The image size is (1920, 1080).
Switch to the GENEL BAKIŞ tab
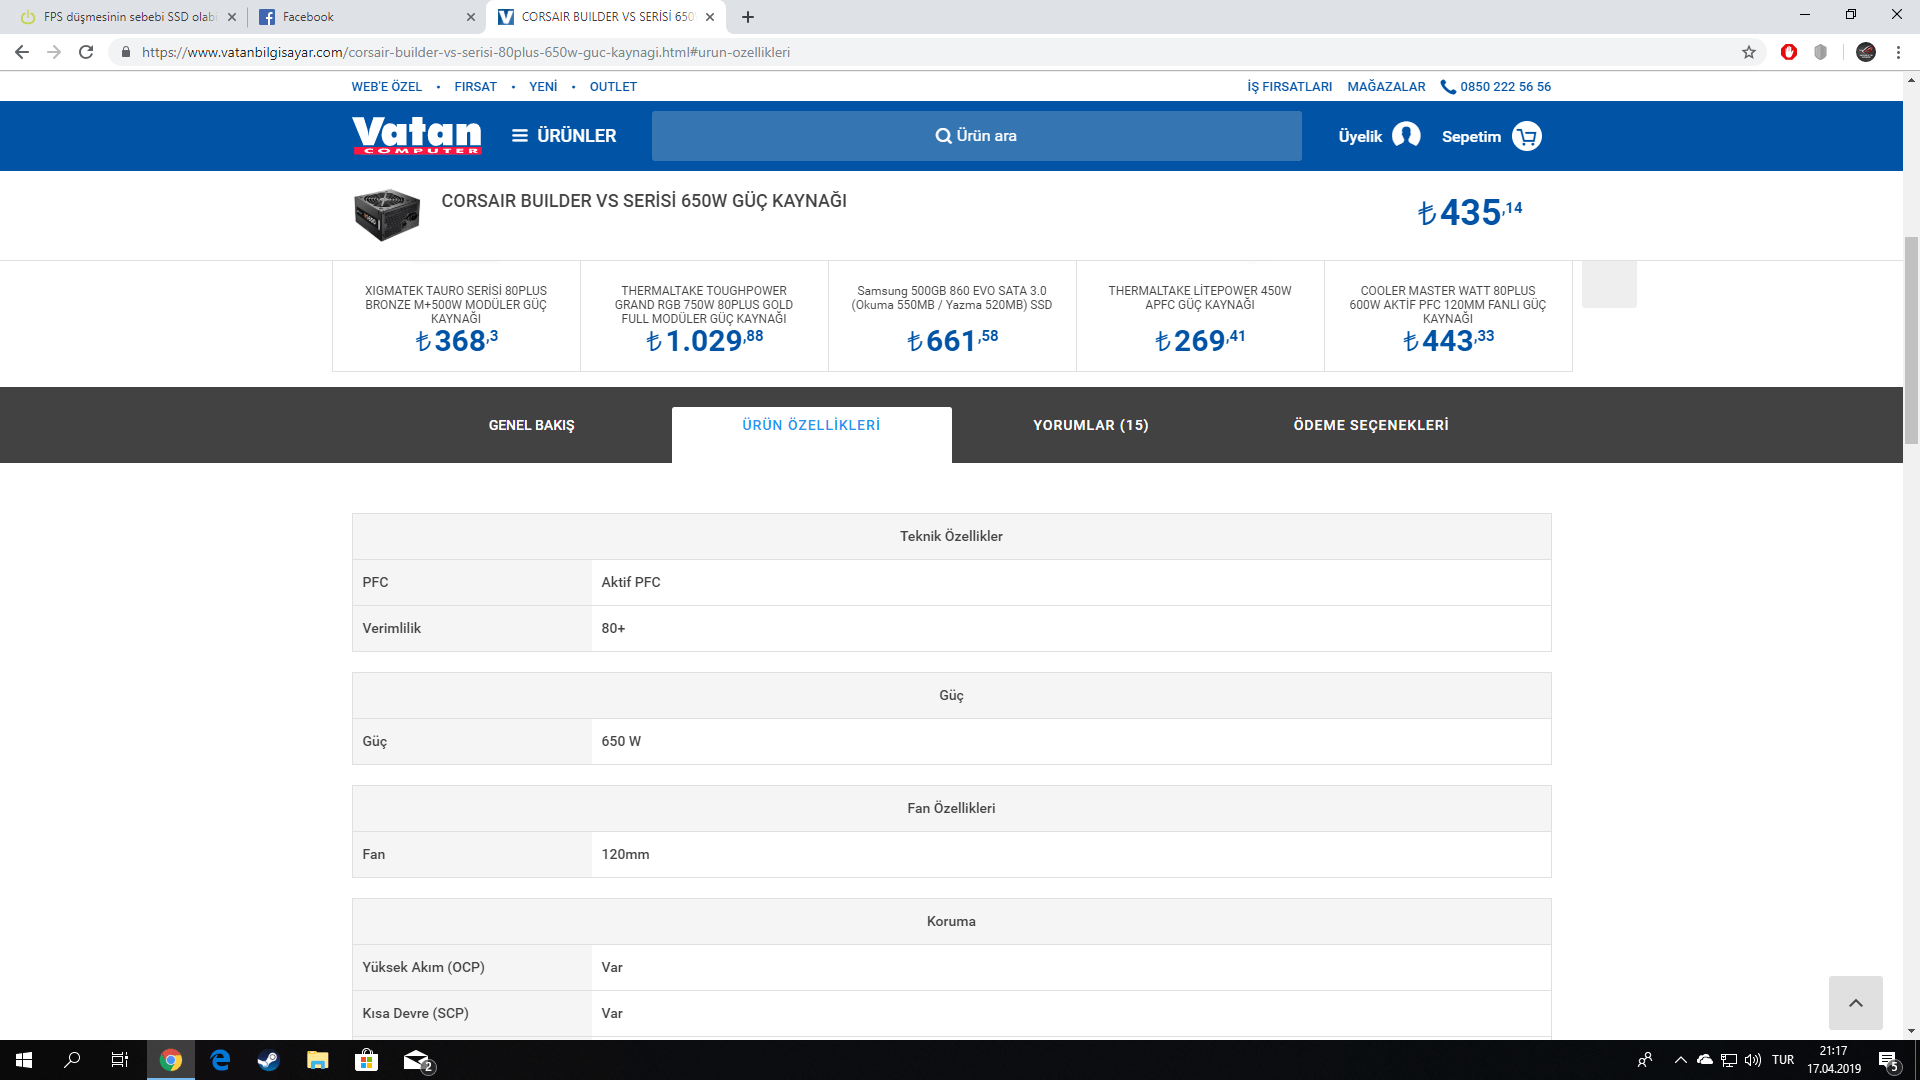pos(531,426)
